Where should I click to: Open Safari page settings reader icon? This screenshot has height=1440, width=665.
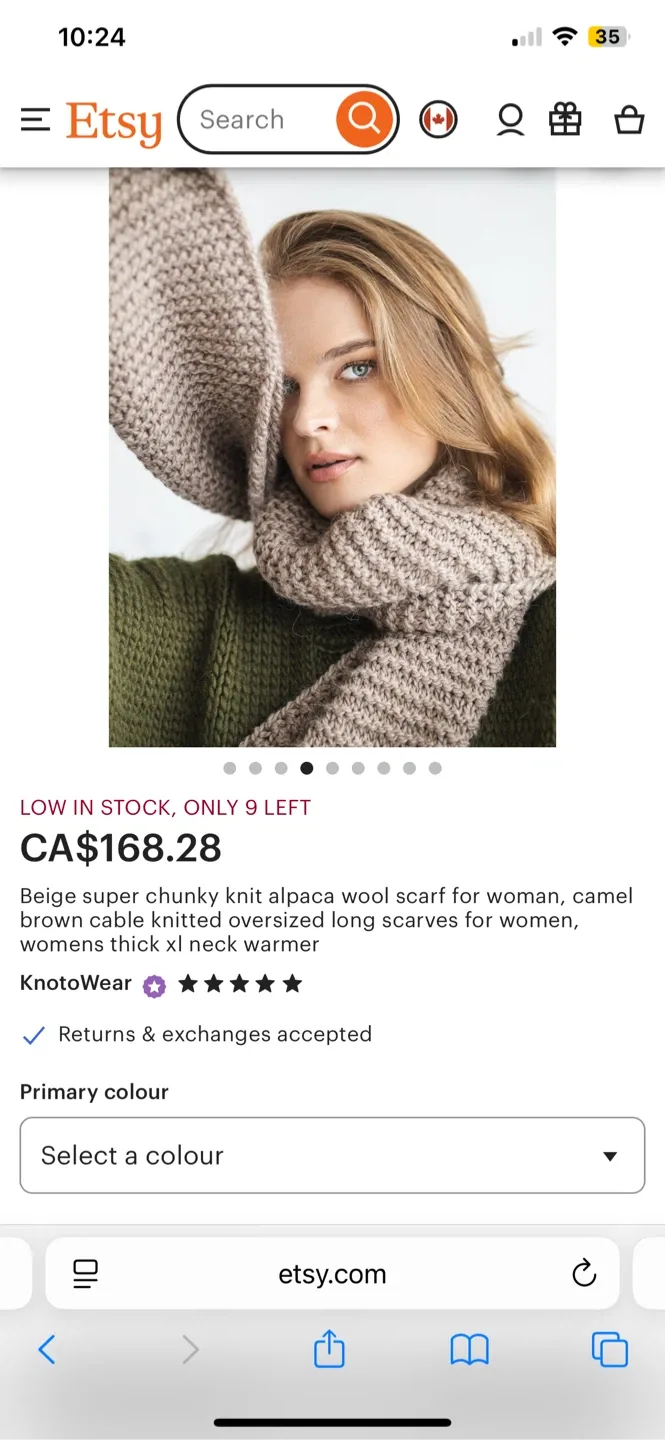click(86, 1274)
